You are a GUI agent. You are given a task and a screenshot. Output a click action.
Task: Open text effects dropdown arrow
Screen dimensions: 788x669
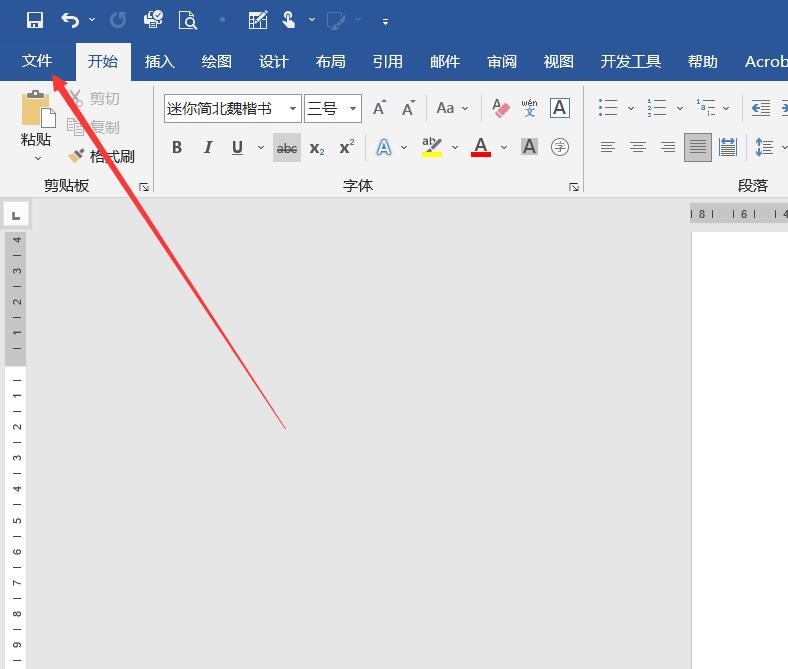(404, 147)
